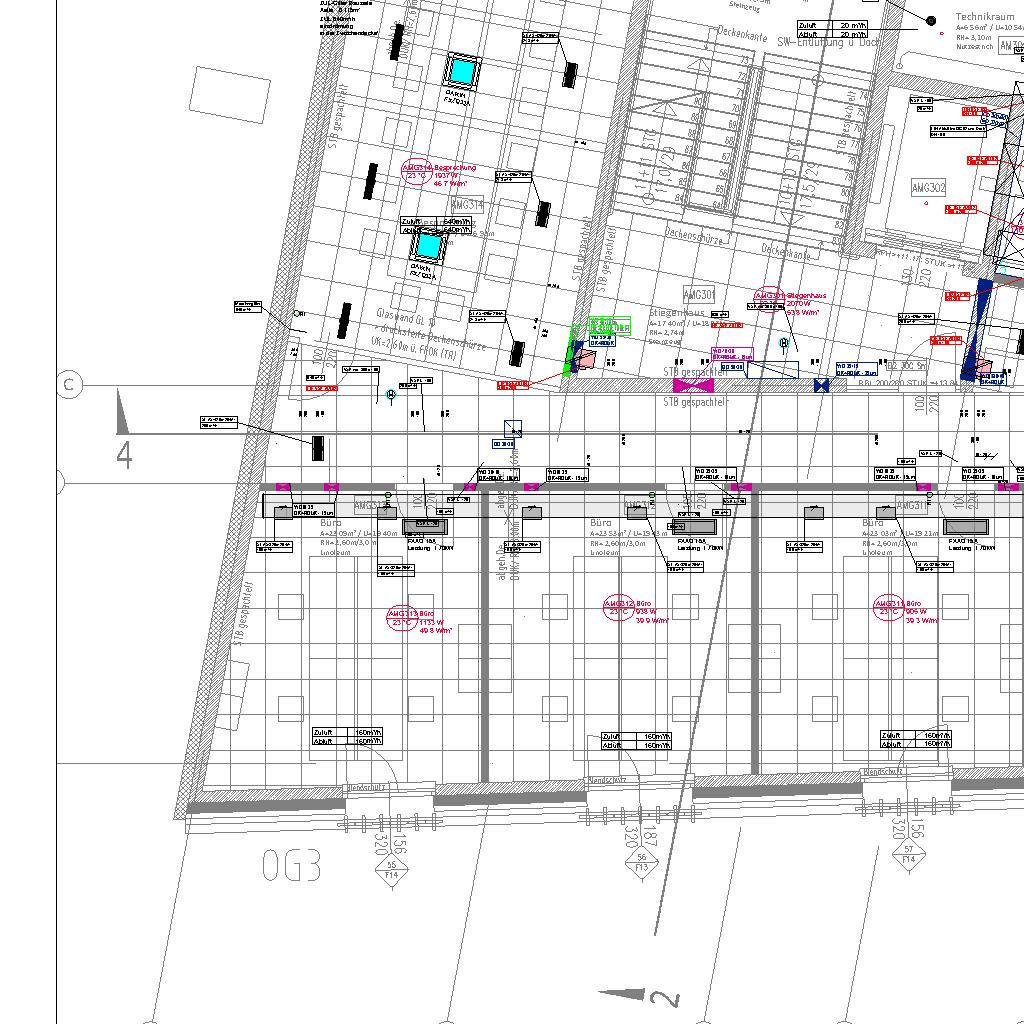Screen dimensions: 1024x1024
Task: Select the Zuluft/Abluft 640 m³/h table
Action: [435, 225]
